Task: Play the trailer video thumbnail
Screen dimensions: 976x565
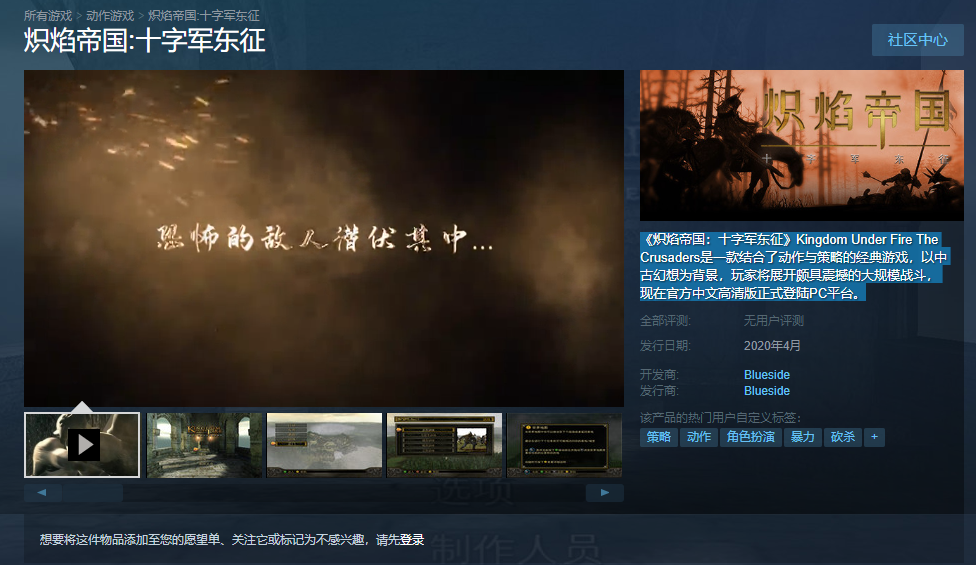Action: pyautogui.click(x=82, y=445)
